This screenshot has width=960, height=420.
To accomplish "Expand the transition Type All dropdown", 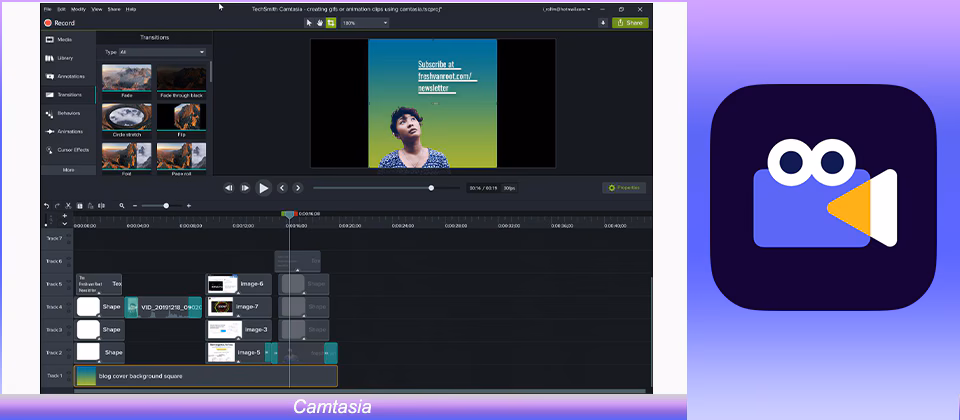I will pos(162,52).
